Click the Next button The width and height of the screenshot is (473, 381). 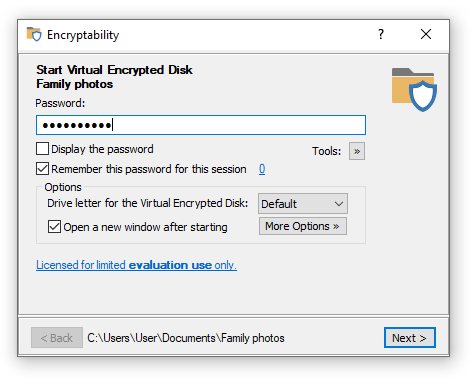(x=410, y=338)
